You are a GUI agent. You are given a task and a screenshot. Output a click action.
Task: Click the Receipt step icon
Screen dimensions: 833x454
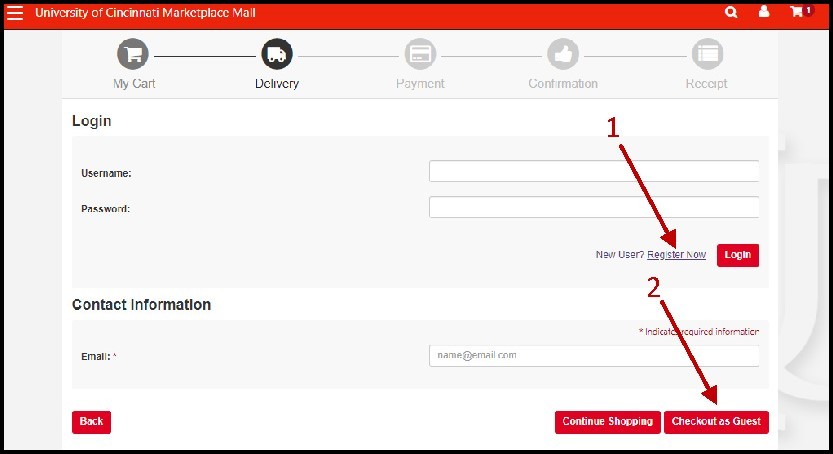point(707,54)
